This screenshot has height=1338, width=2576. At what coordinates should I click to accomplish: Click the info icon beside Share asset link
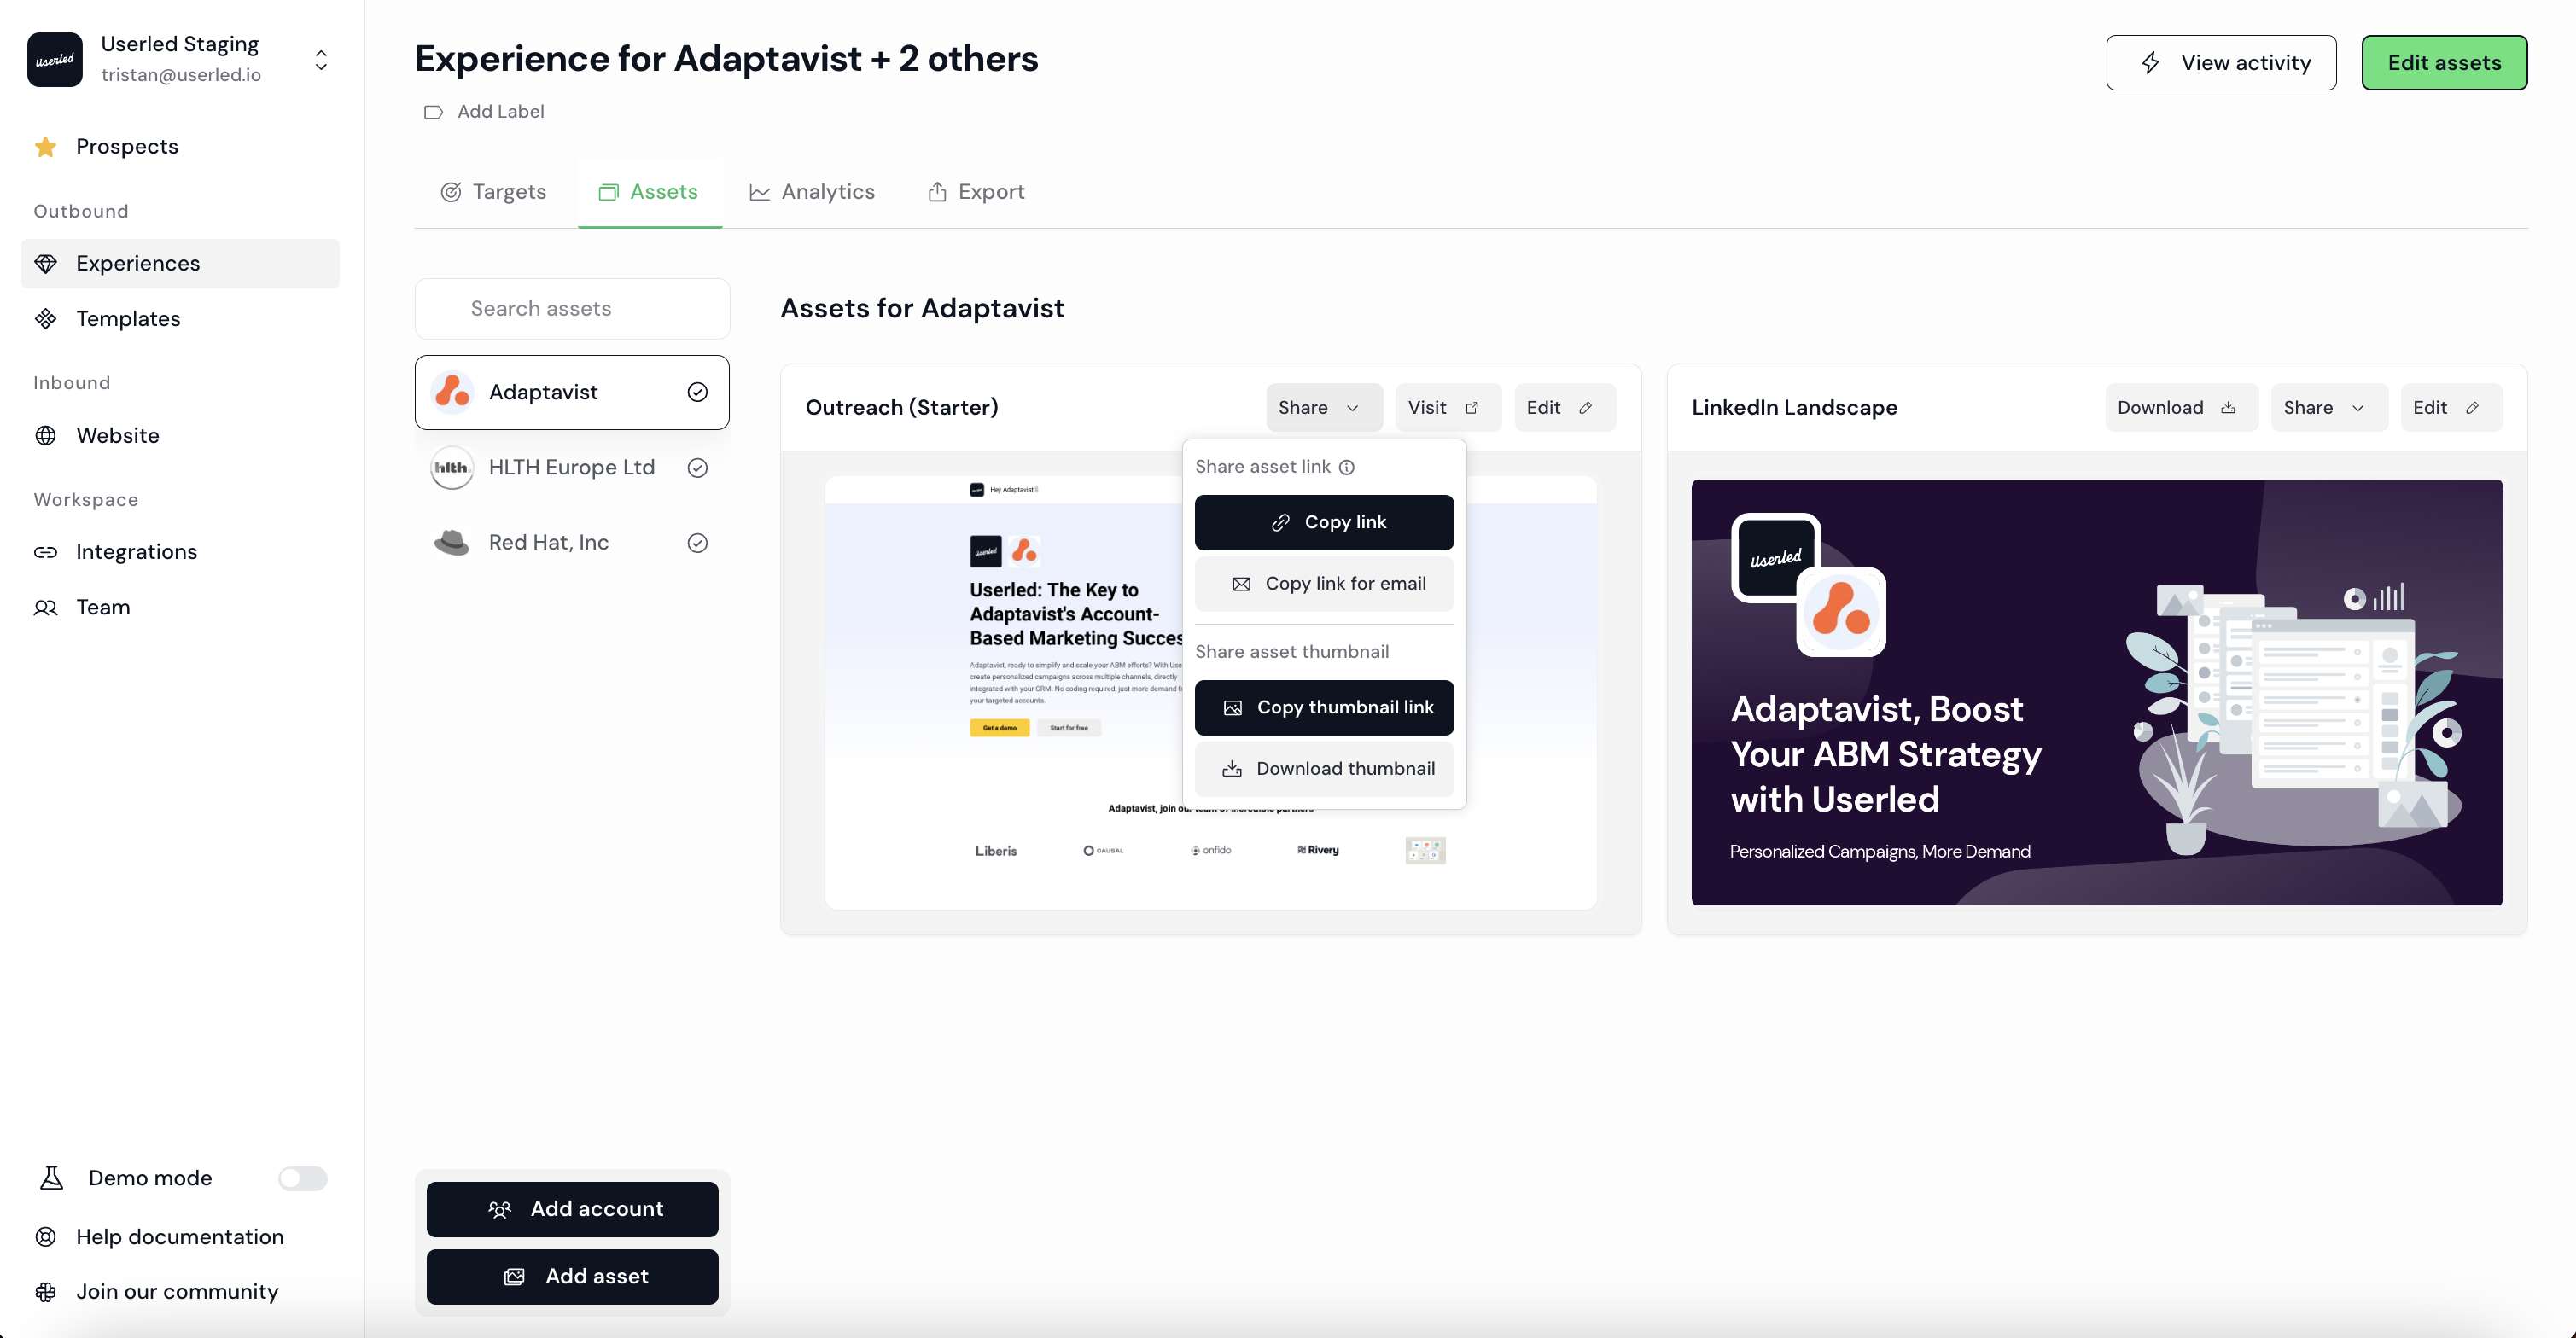(x=1347, y=467)
